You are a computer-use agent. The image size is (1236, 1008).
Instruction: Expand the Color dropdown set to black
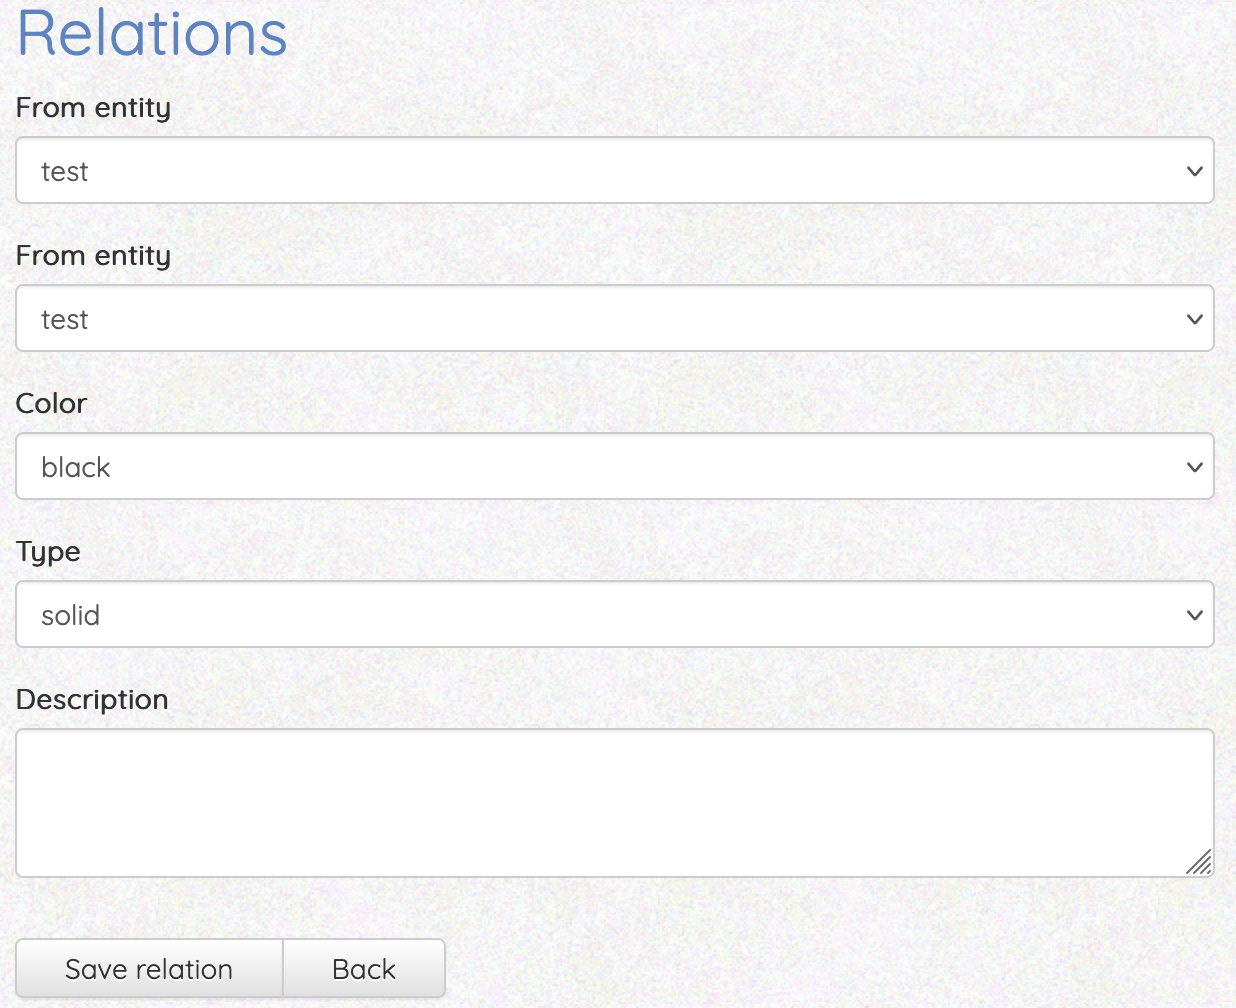(x=614, y=467)
